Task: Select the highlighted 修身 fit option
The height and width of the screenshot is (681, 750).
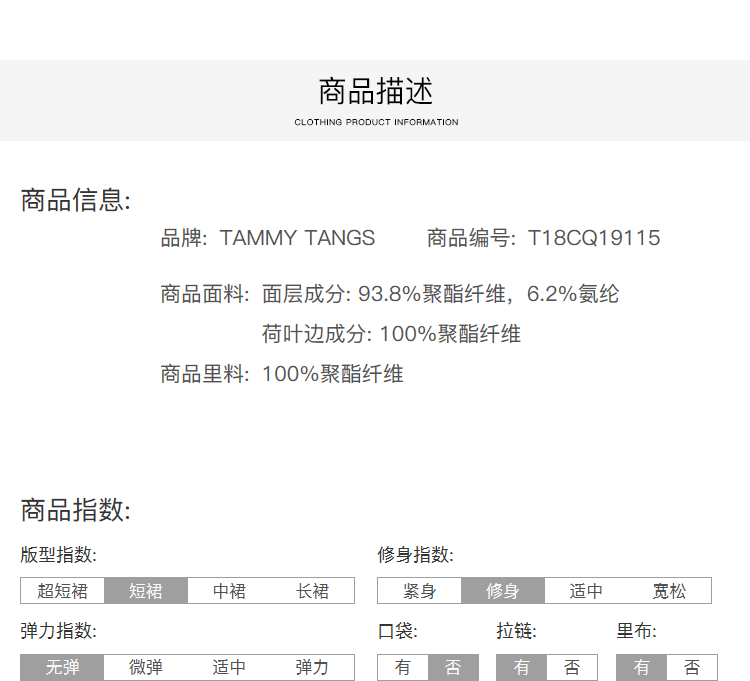Action: (503, 591)
